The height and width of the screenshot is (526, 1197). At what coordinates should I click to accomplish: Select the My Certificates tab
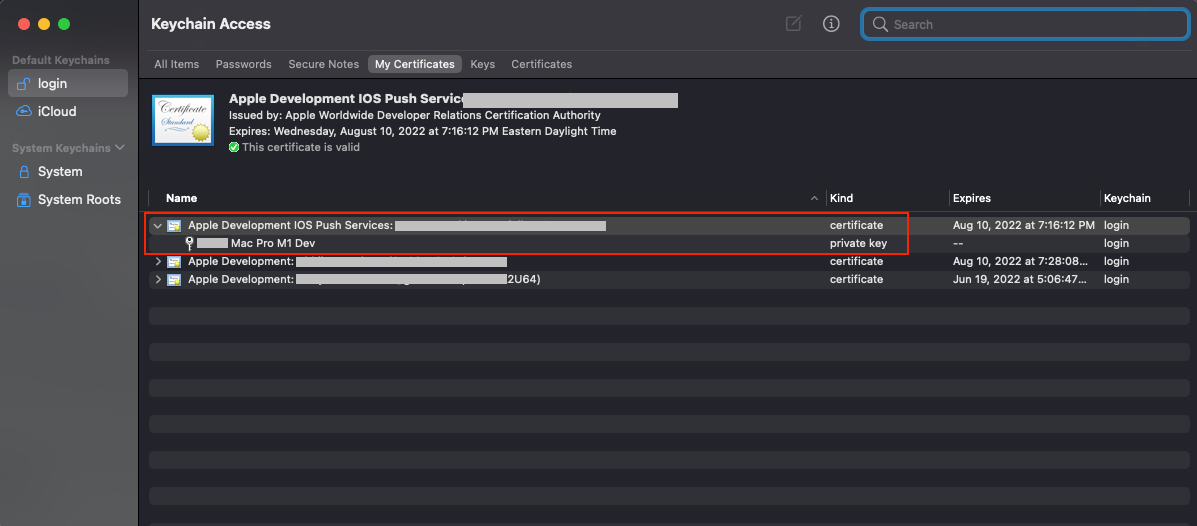coord(415,64)
